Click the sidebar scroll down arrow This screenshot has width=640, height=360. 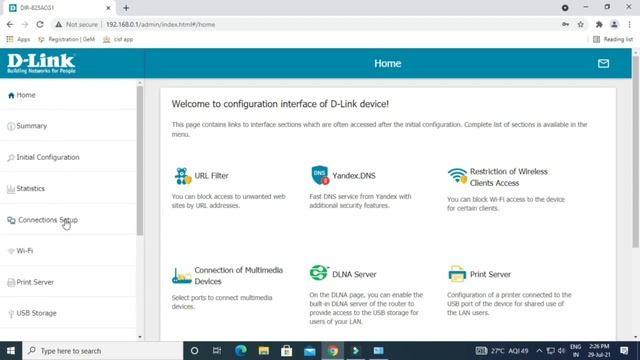[x=140, y=337]
